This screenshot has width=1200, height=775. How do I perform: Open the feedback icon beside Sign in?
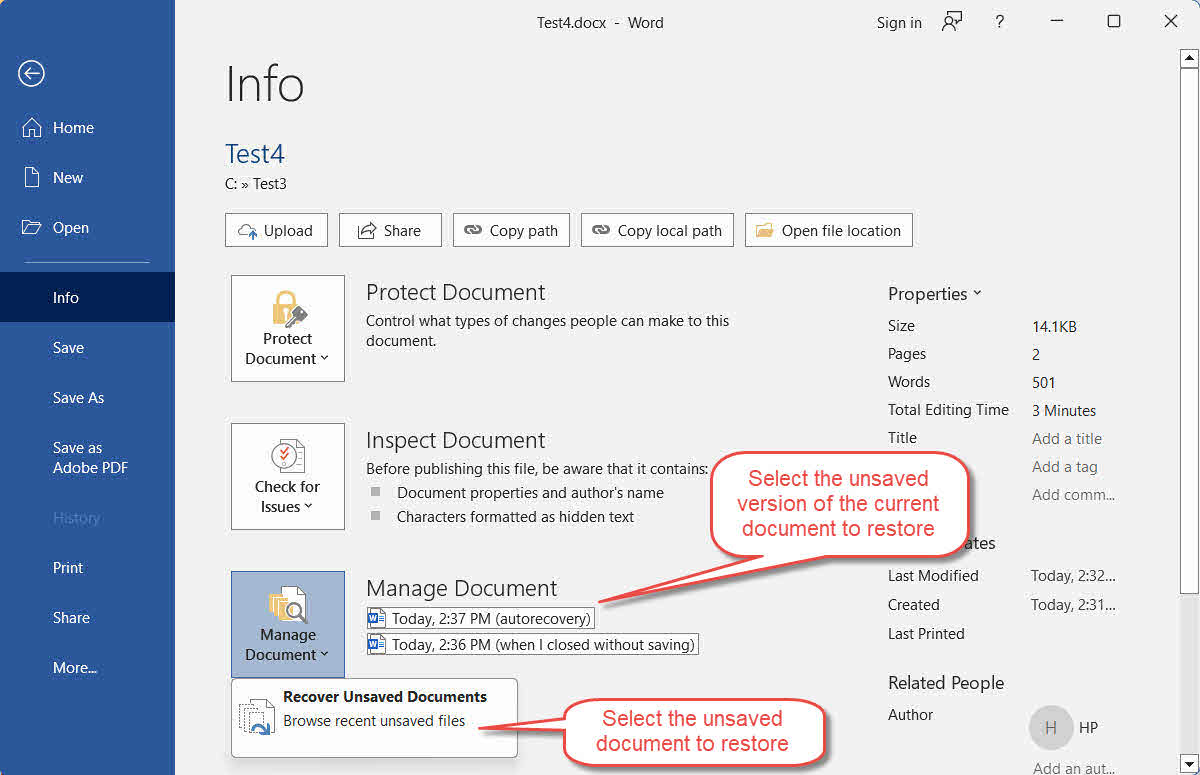[x=952, y=22]
